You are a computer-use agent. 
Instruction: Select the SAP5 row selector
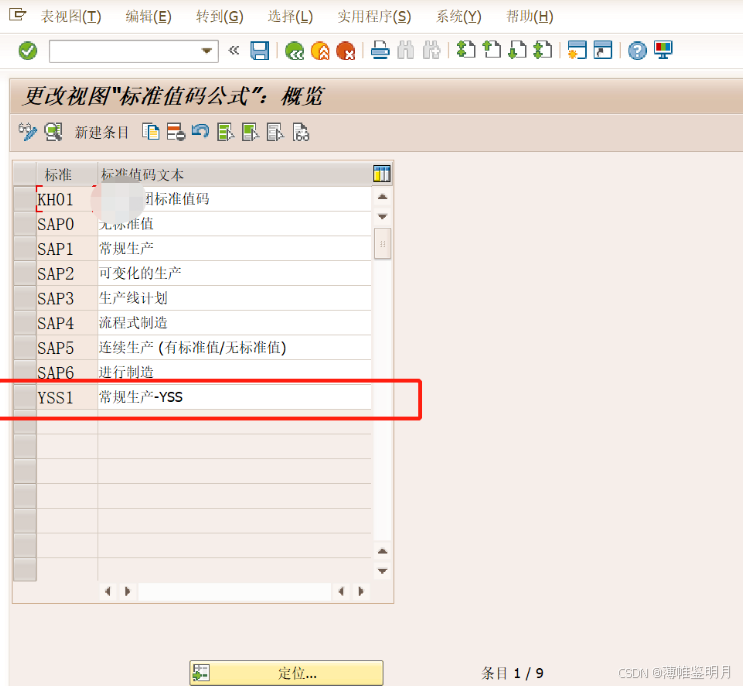click(x=25, y=347)
